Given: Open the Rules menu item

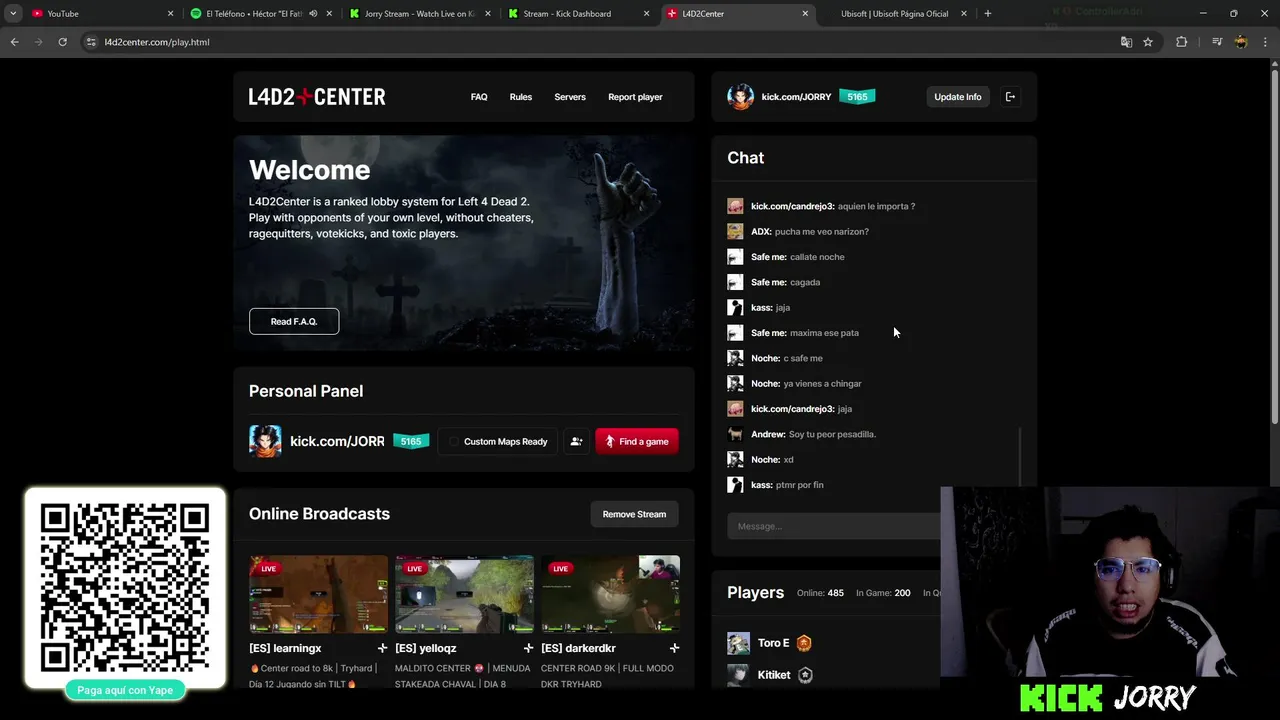Looking at the screenshot, I should click(x=521, y=97).
